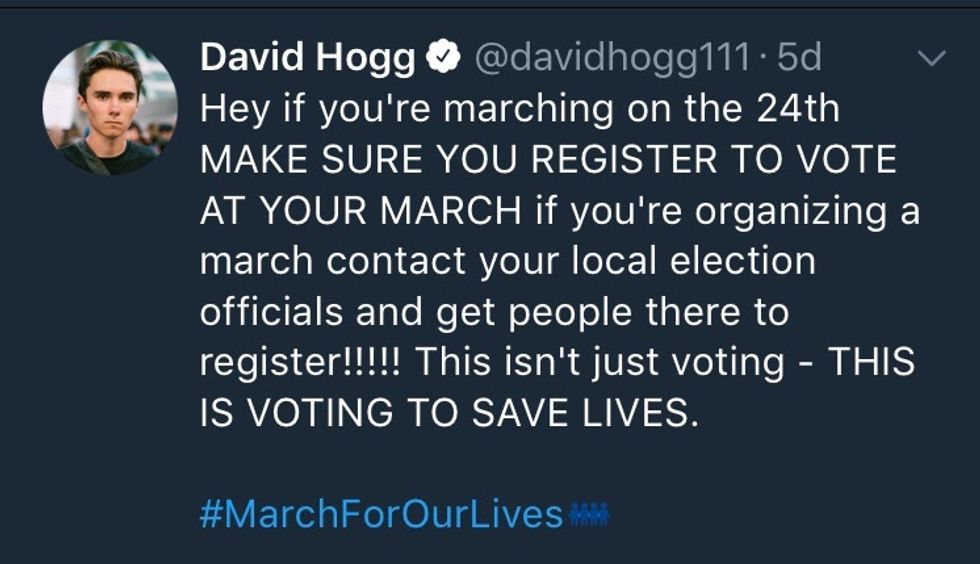Click "IS VOTING TO SAVE LIVES." text

pos(444,414)
